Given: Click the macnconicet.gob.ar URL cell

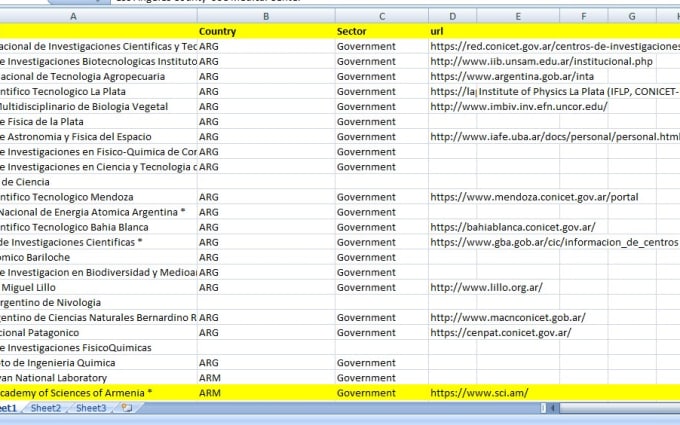Looking at the screenshot, I should point(507,317).
